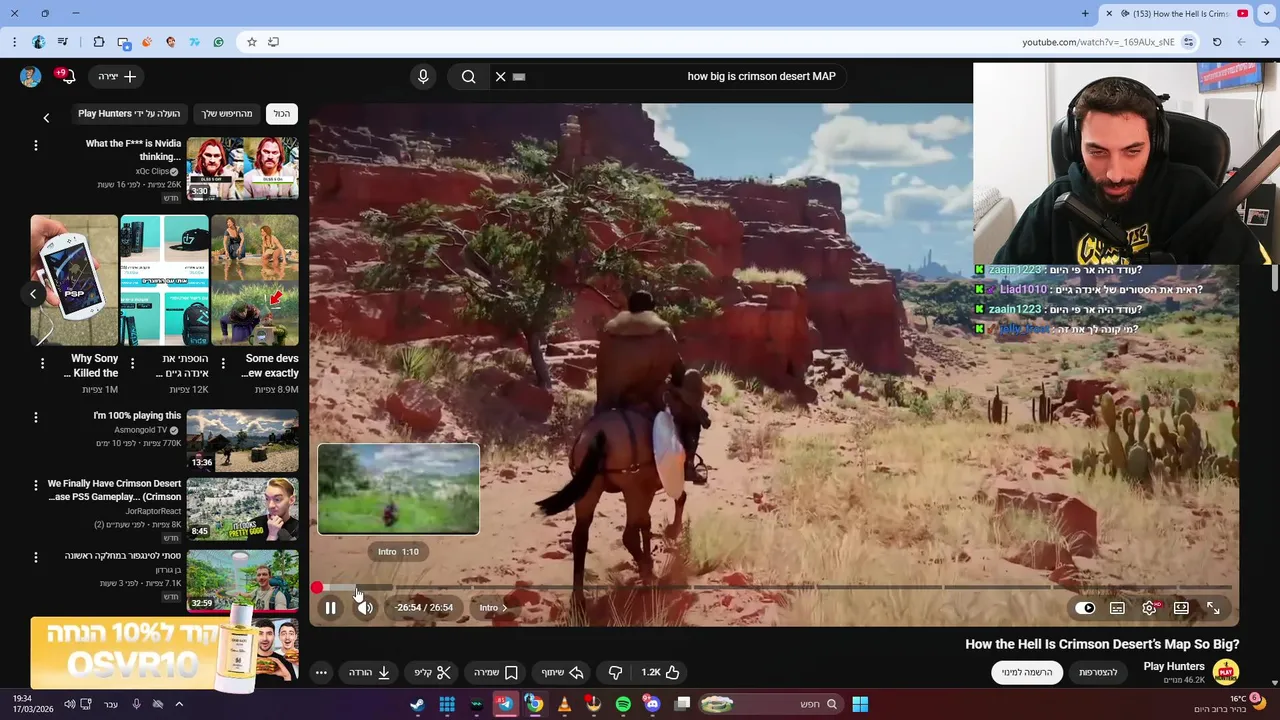Open a new browser tab with plus

tap(1085, 14)
